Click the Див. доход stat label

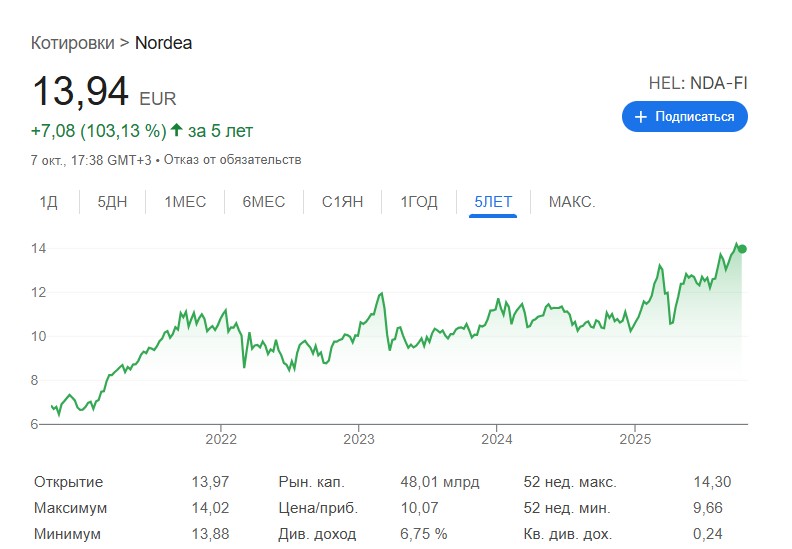click(315, 534)
